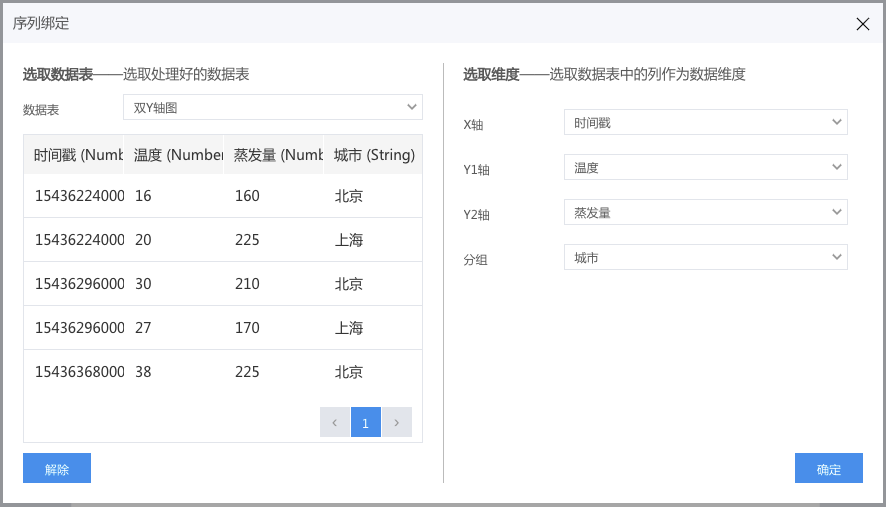Select the row with 上海 and 225
Image resolution: width=886 pixels, height=507 pixels.
(223, 240)
